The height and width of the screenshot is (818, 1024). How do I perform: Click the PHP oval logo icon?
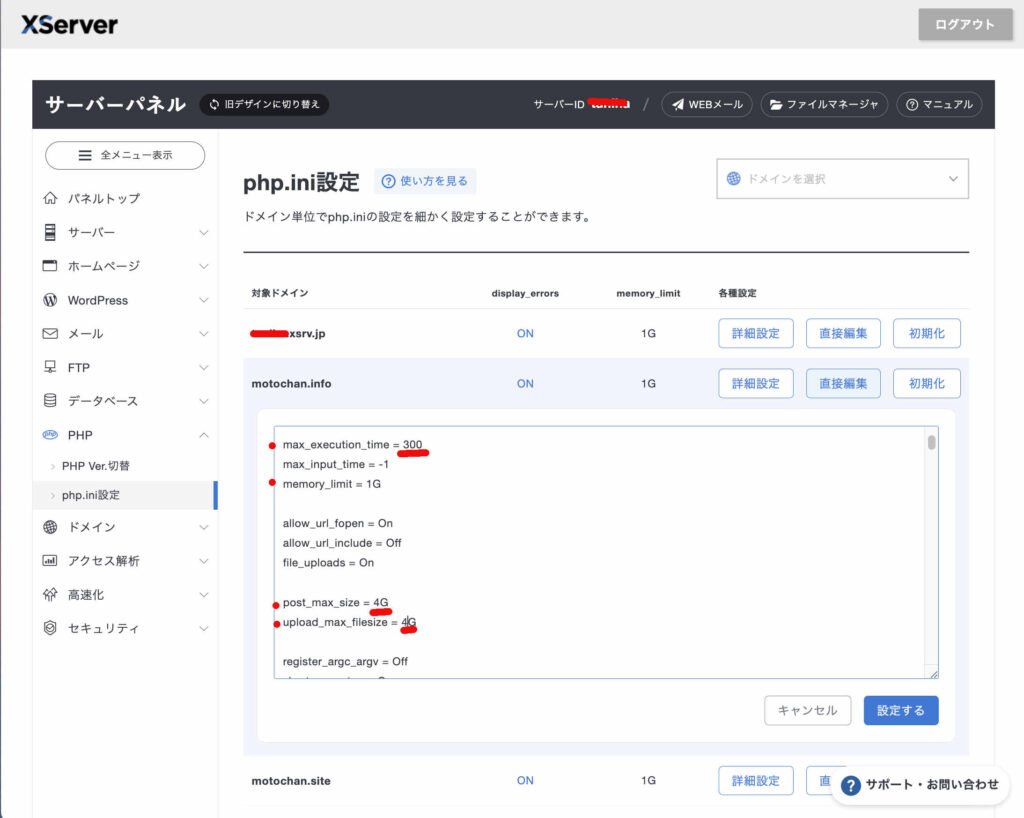pos(50,435)
